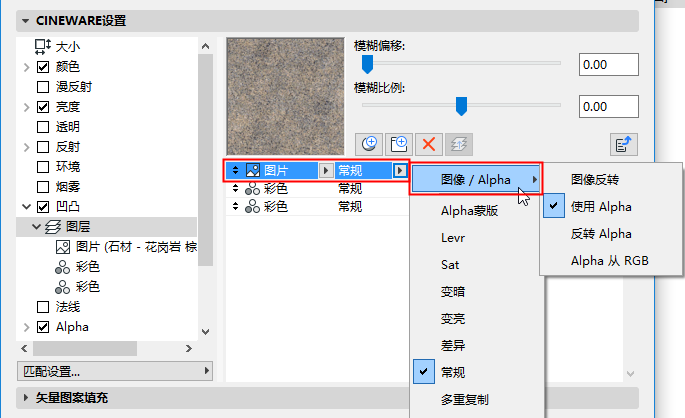Click the 模糊比例 slider handle
This screenshot has width=685, height=418.
[461, 106]
